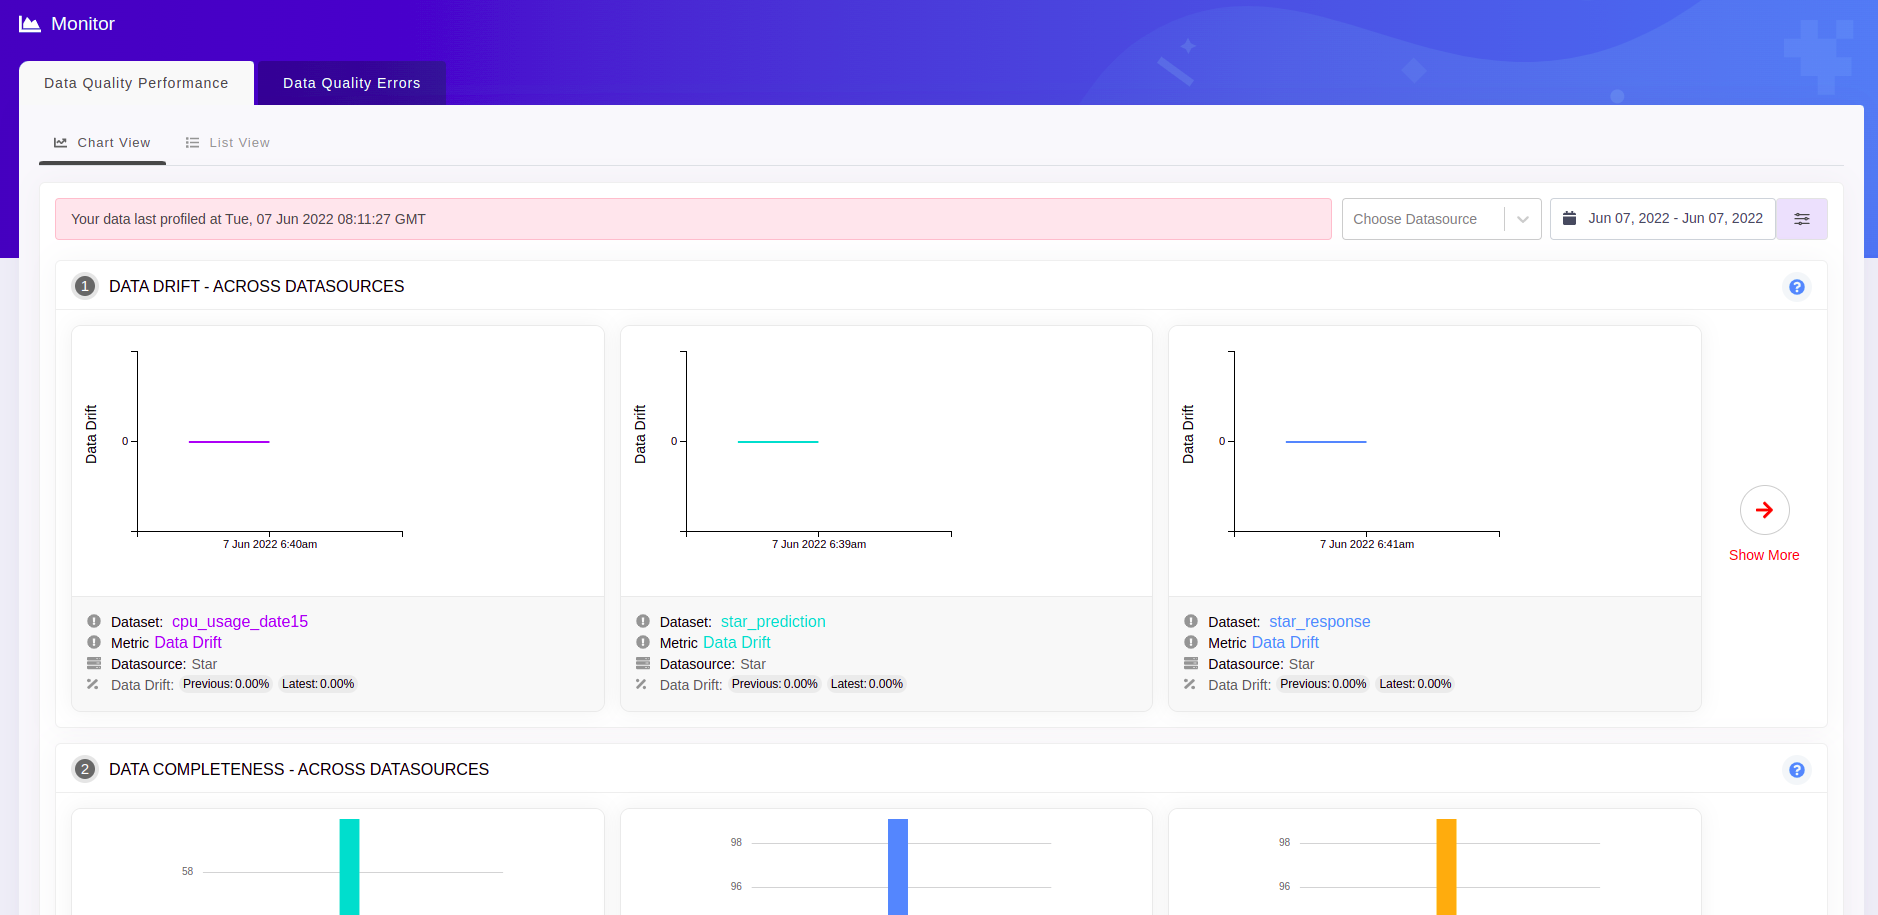Click the calendar icon in date range
The image size is (1878, 915).
point(1570,218)
